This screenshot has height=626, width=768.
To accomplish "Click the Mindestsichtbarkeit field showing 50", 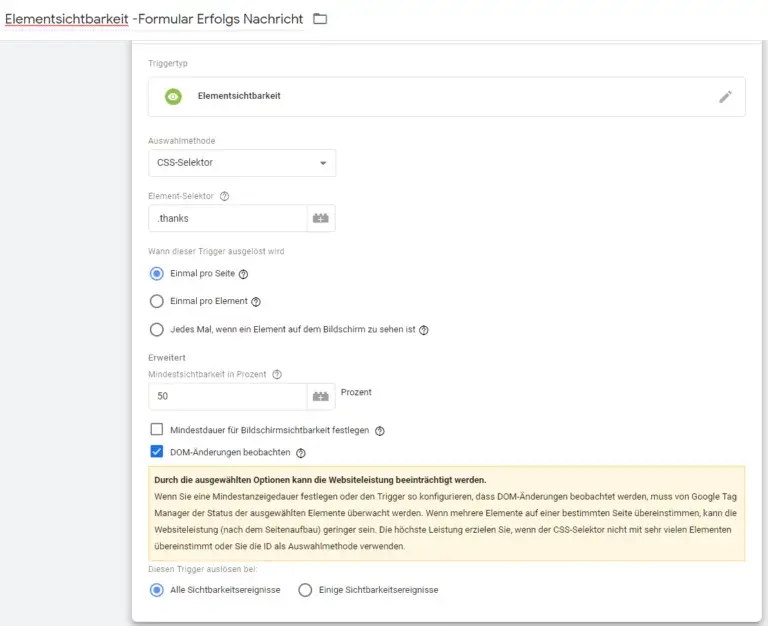I will pos(226,397).
